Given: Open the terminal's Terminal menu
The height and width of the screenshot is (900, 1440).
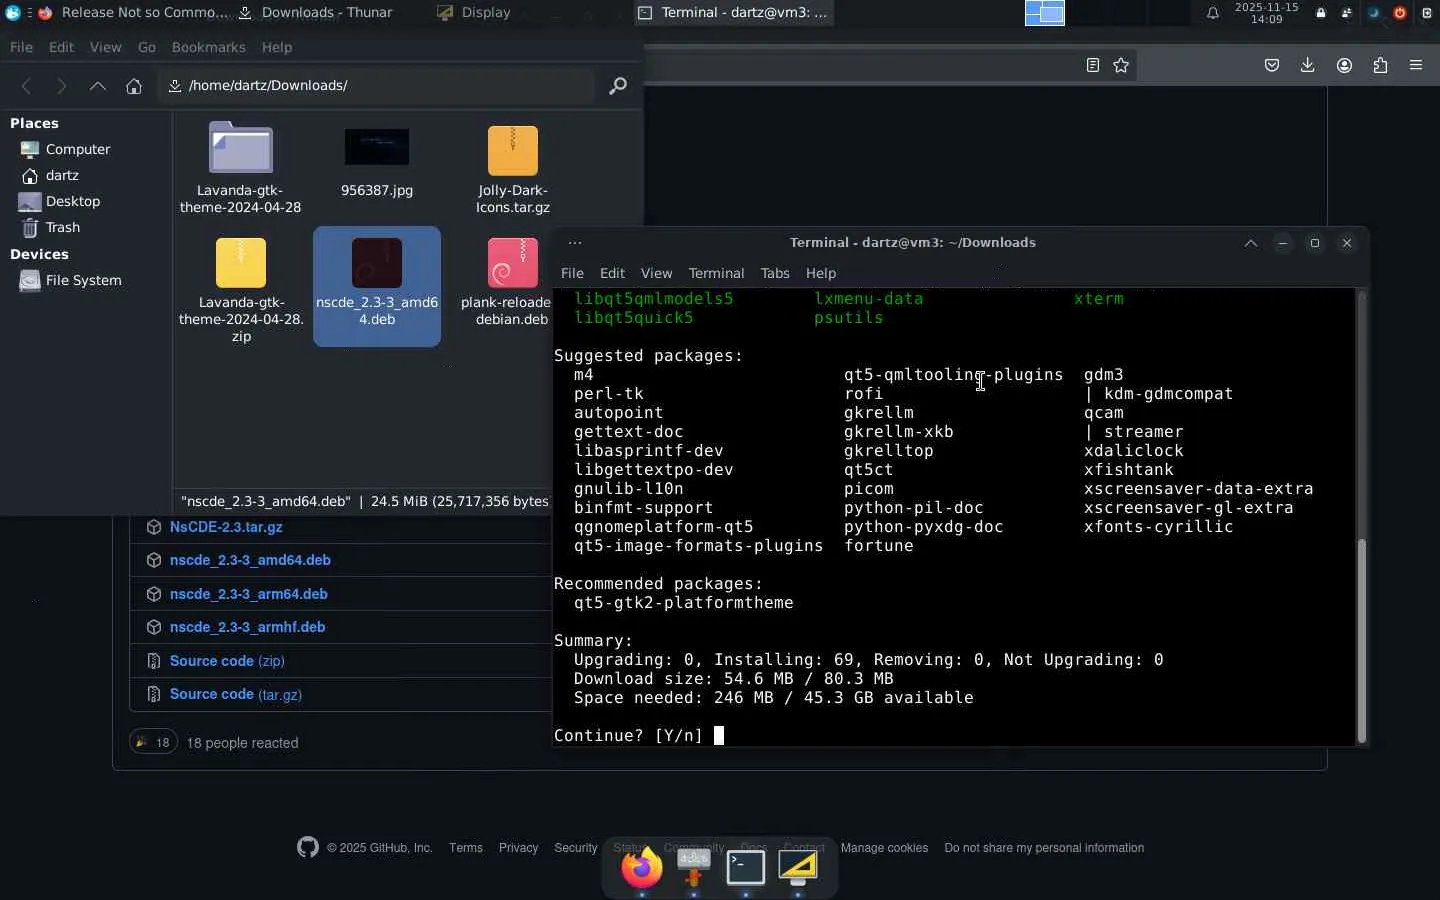Looking at the screenshot, I should (716, 273).
